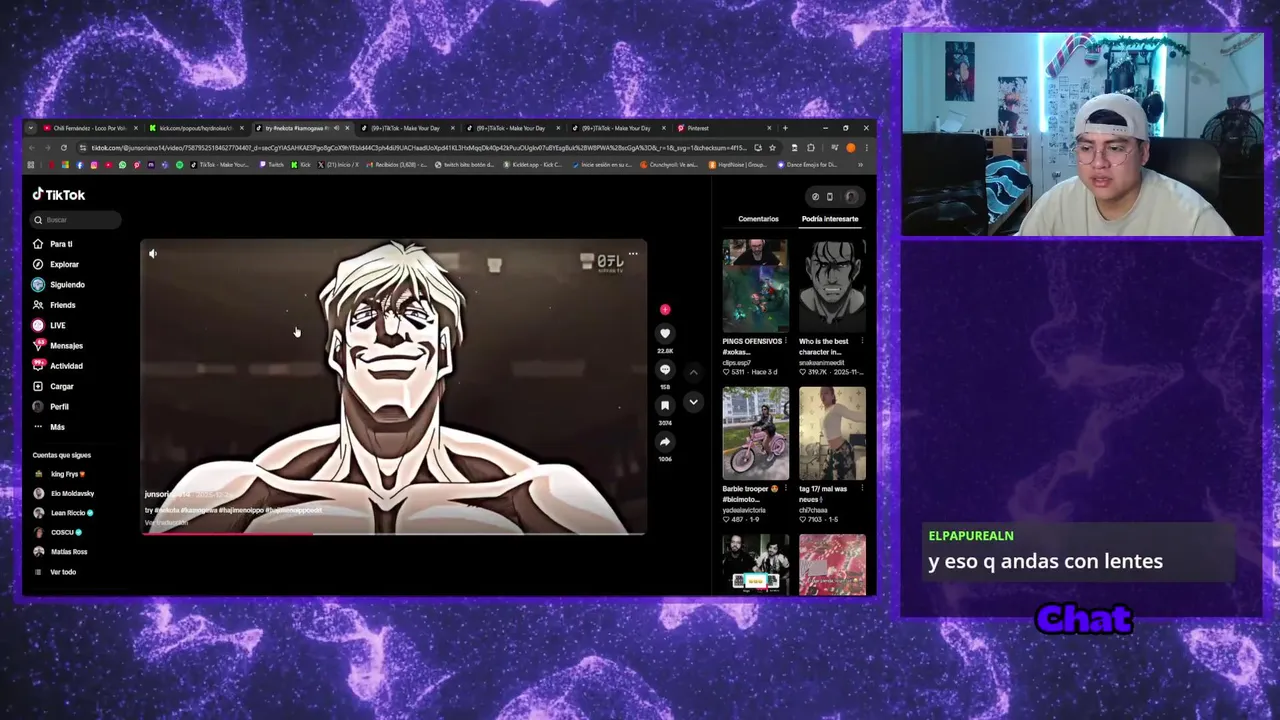Expand the bookmarks overflow chevron
Image resolution: width=1280 pixels, height=720 pixels.
coord(860,165)
